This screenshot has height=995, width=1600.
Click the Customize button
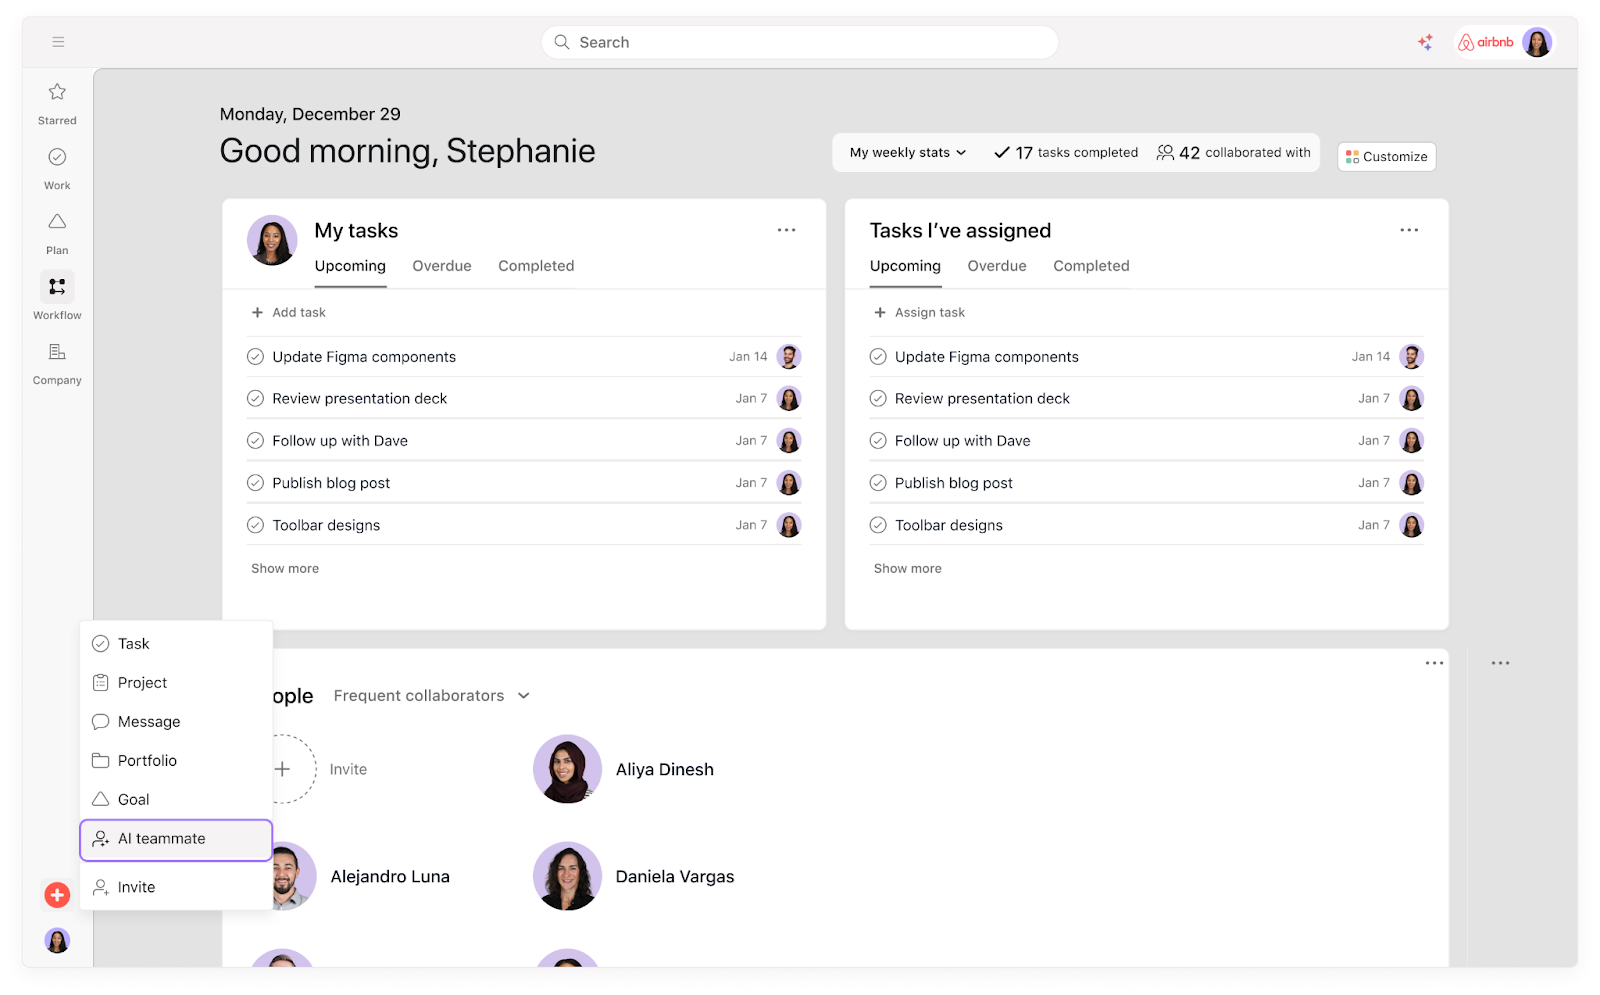pyautogui.click(x=1386, y=157)
